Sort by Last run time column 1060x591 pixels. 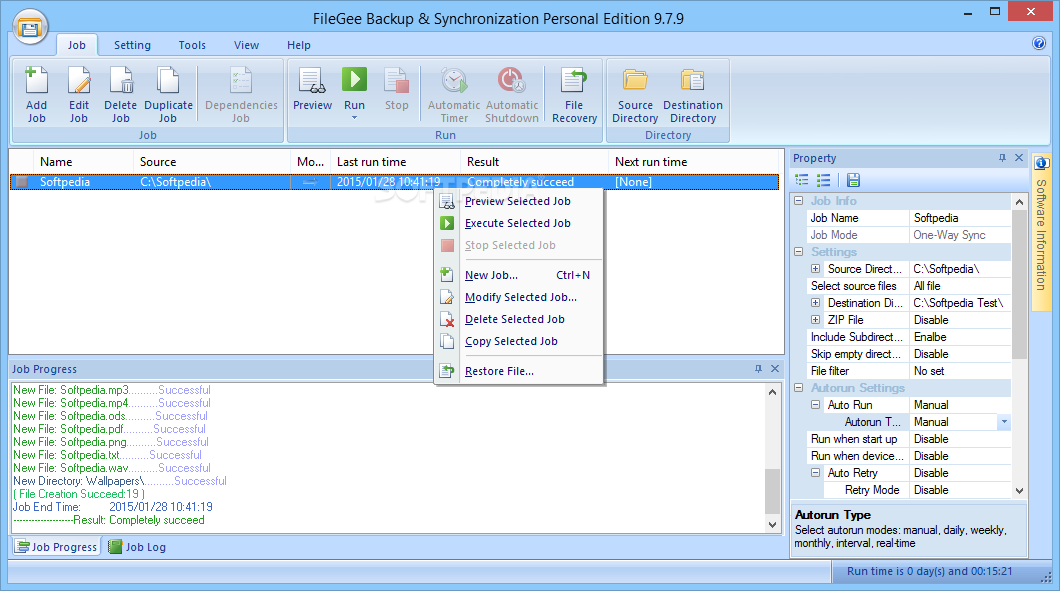395,162
